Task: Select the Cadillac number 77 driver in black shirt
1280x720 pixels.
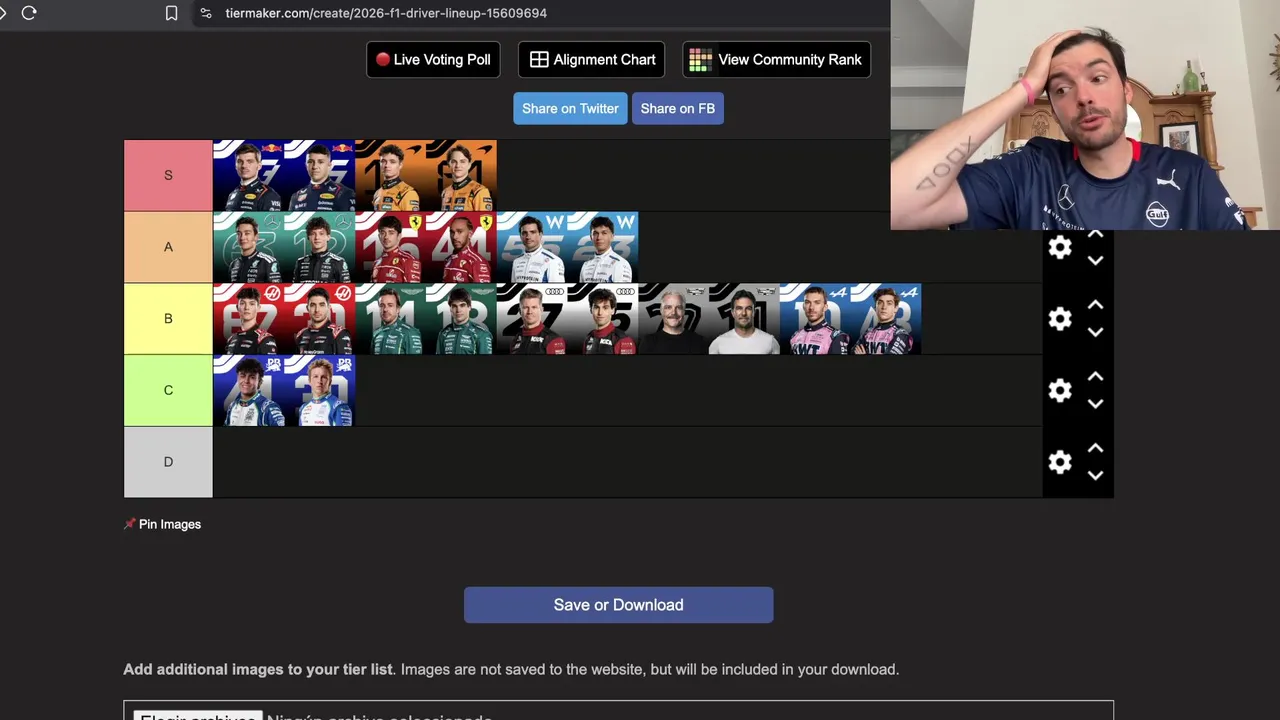Action: tap(674, 319)
